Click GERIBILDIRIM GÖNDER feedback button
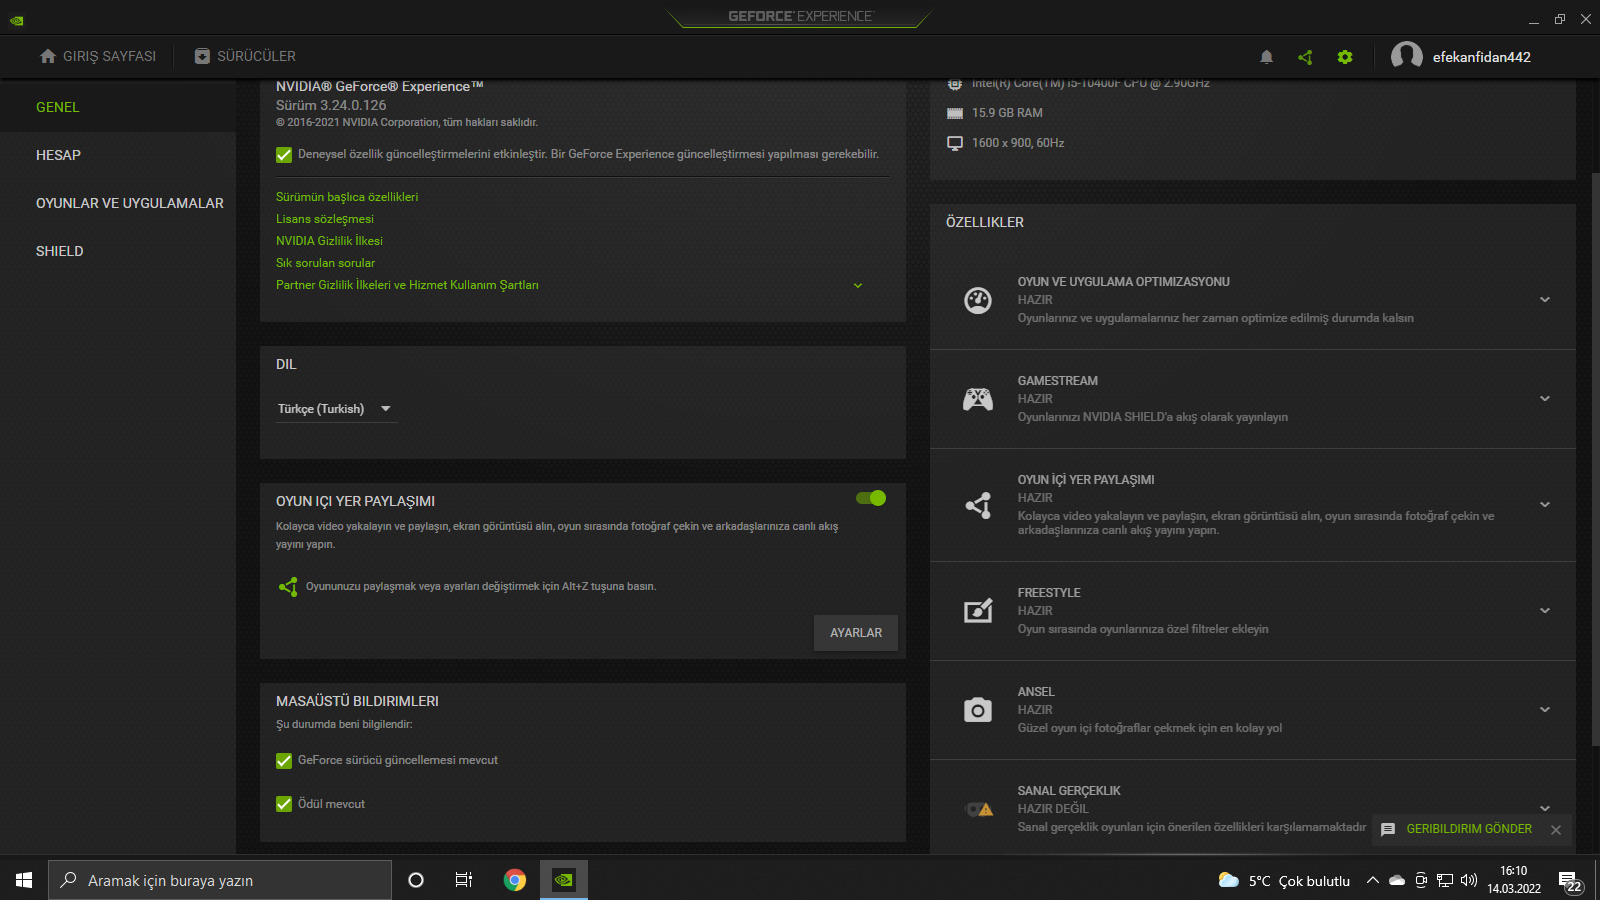The width and height of the screenshot is (1600, 900). pos(1469,829)
